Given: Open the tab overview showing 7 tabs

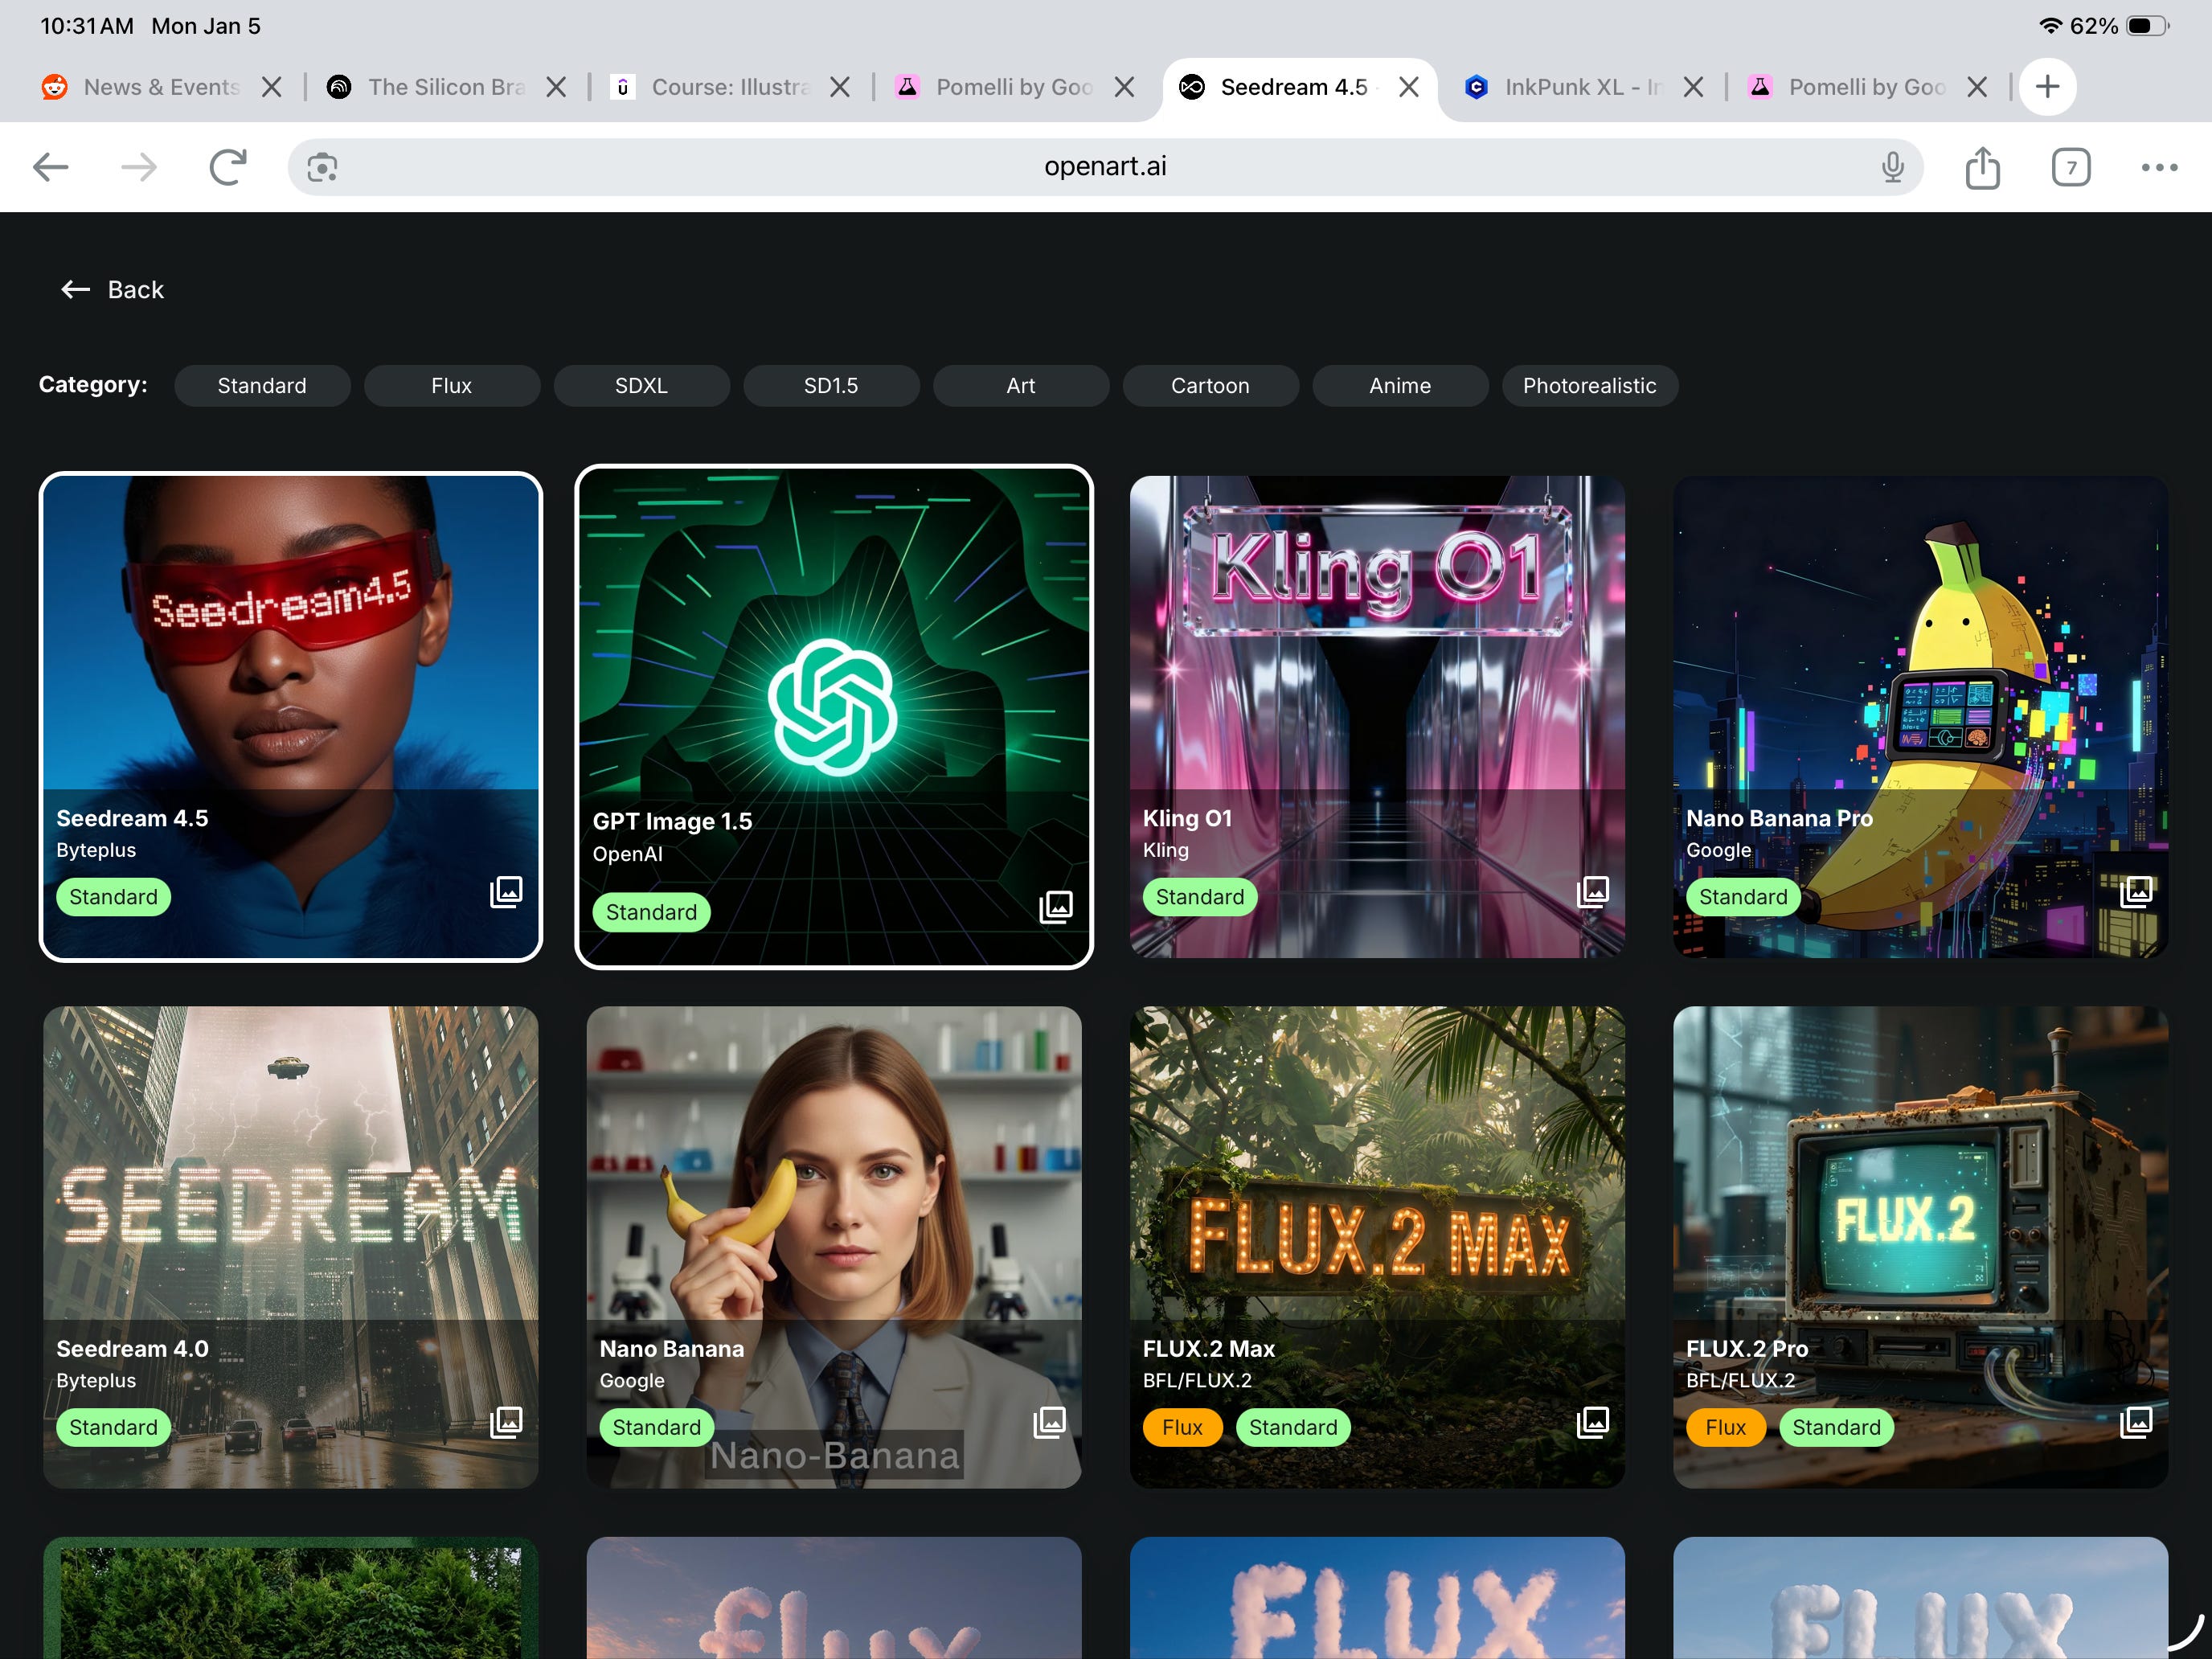Looking at the screenshot, I should (2070, 167).
